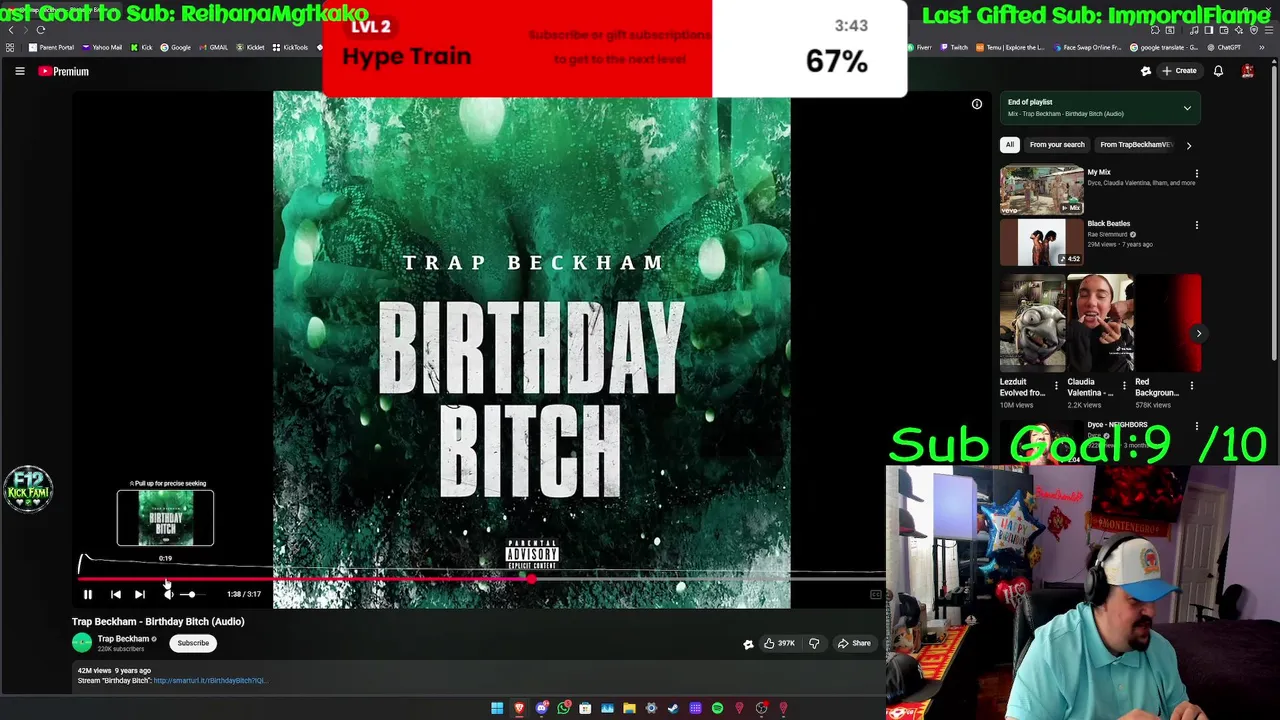The width and height of the screenshot is (1280, 720).
Task: Open the My Mix thumbnail
Action: pos(1041,190)
